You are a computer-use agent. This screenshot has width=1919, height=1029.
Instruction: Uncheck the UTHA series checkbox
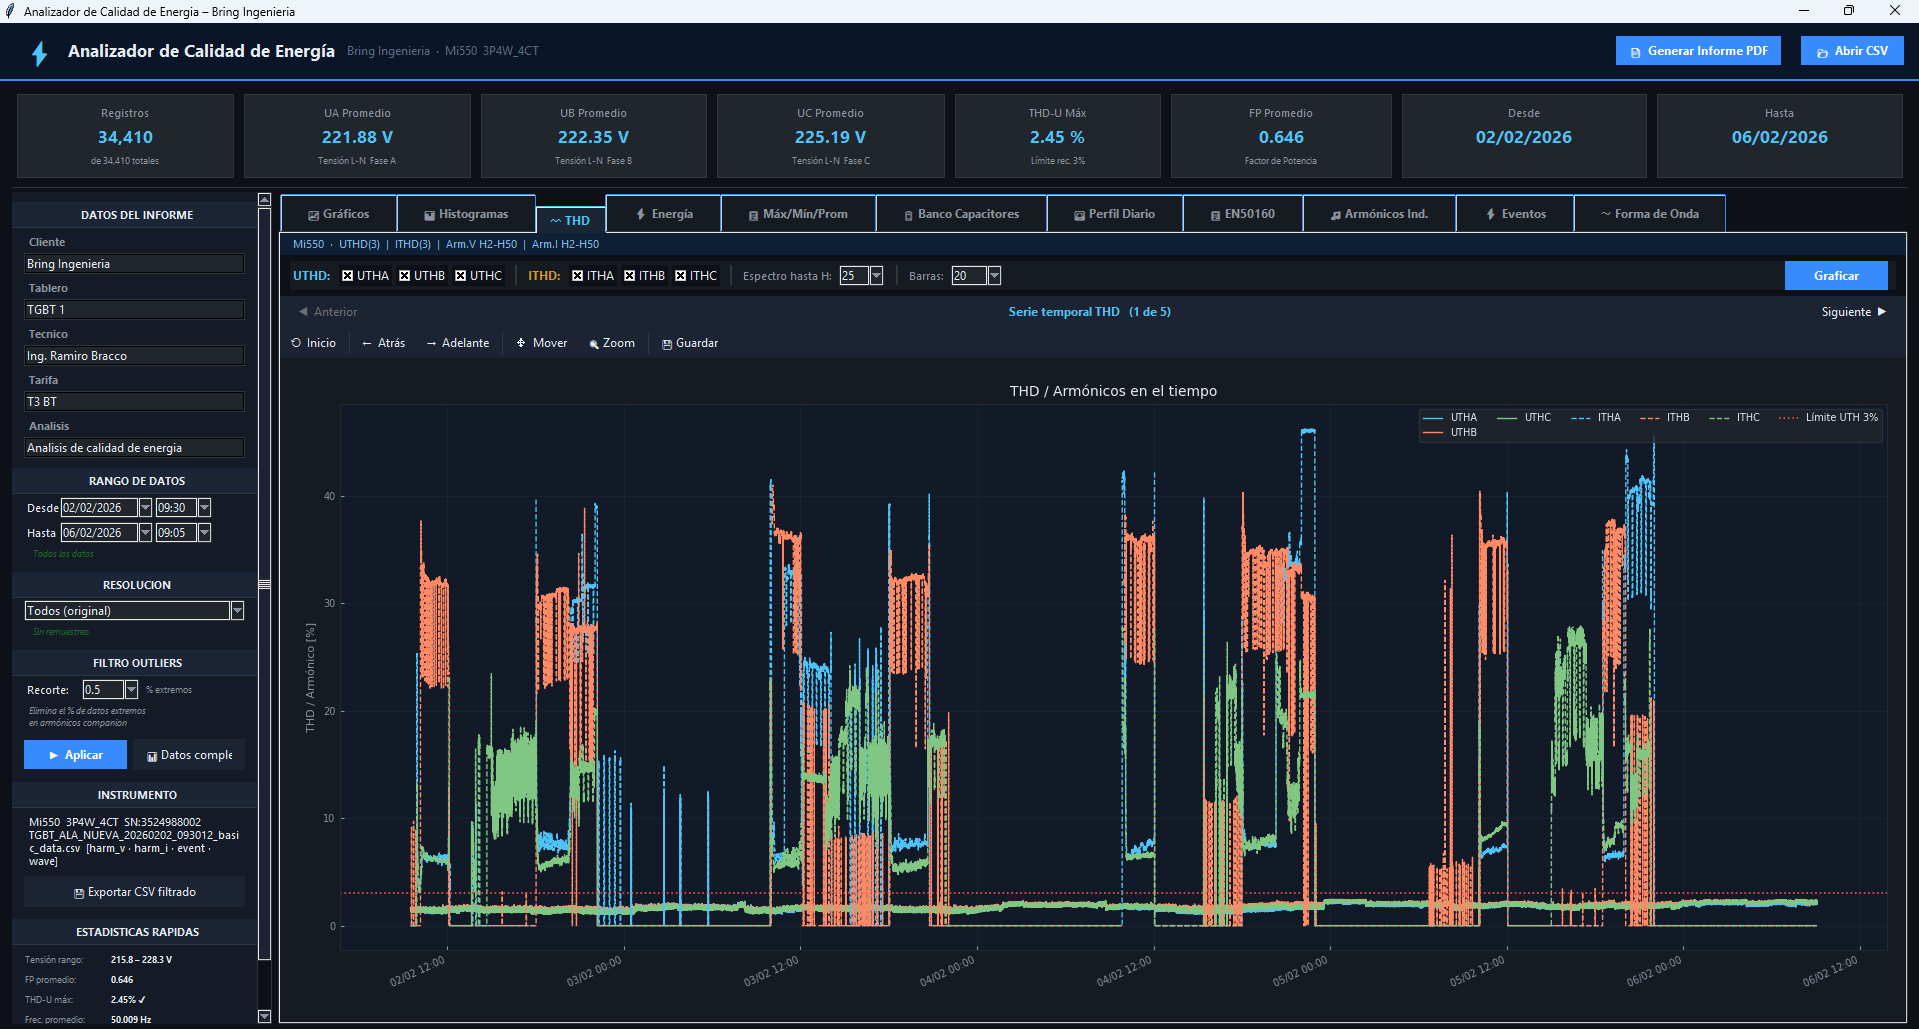click(x=348, y=276)
